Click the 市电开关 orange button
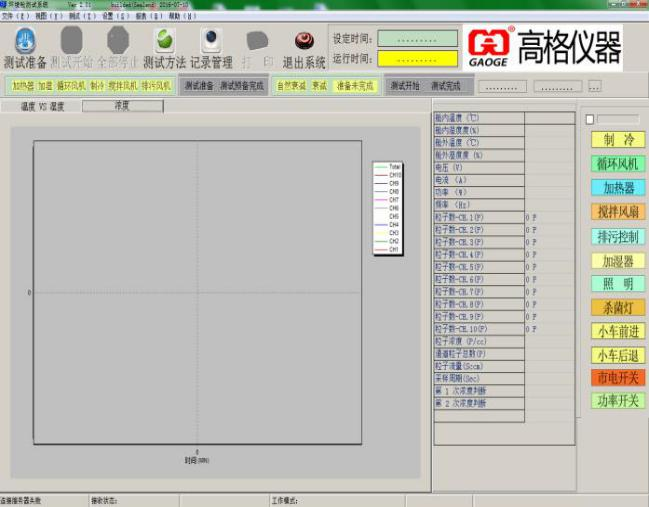Viewport: 649px width, 507px height. pyautogui.click(x=618, y=377)
